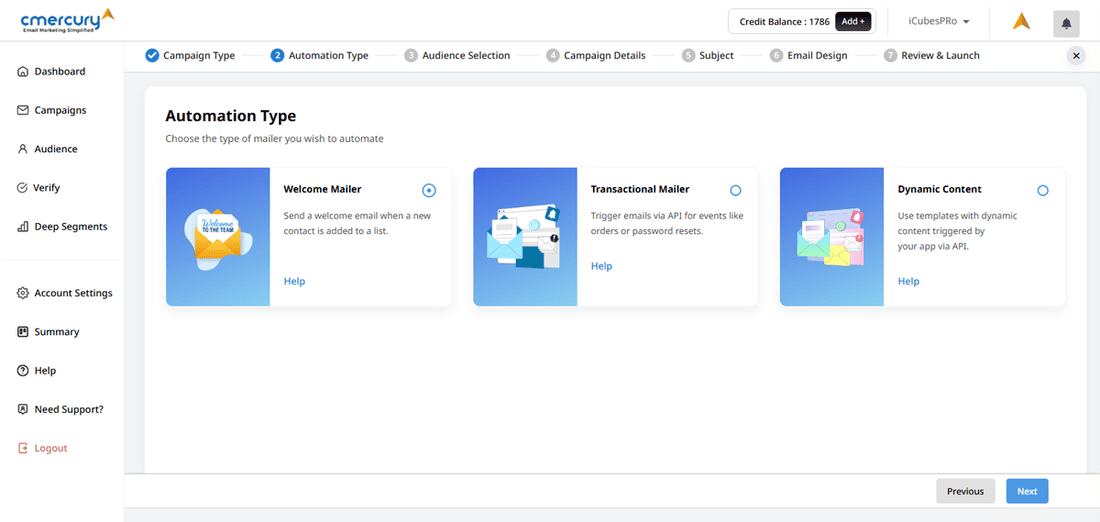1100x522 pixels.
Task: Open Help link under Transactional Mailer
Action: pyautogui.click(x=601, y=266)
